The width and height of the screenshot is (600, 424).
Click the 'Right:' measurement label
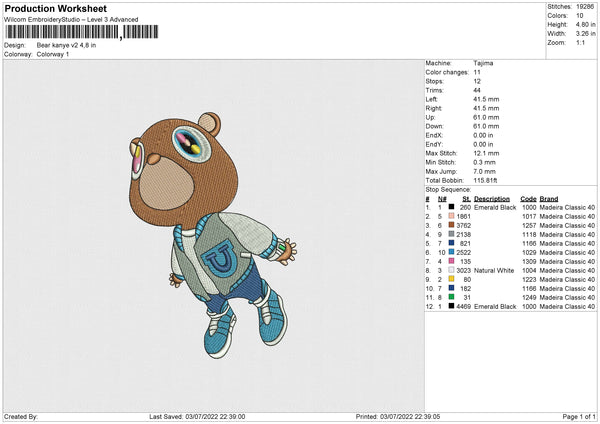tap(434, 108)
